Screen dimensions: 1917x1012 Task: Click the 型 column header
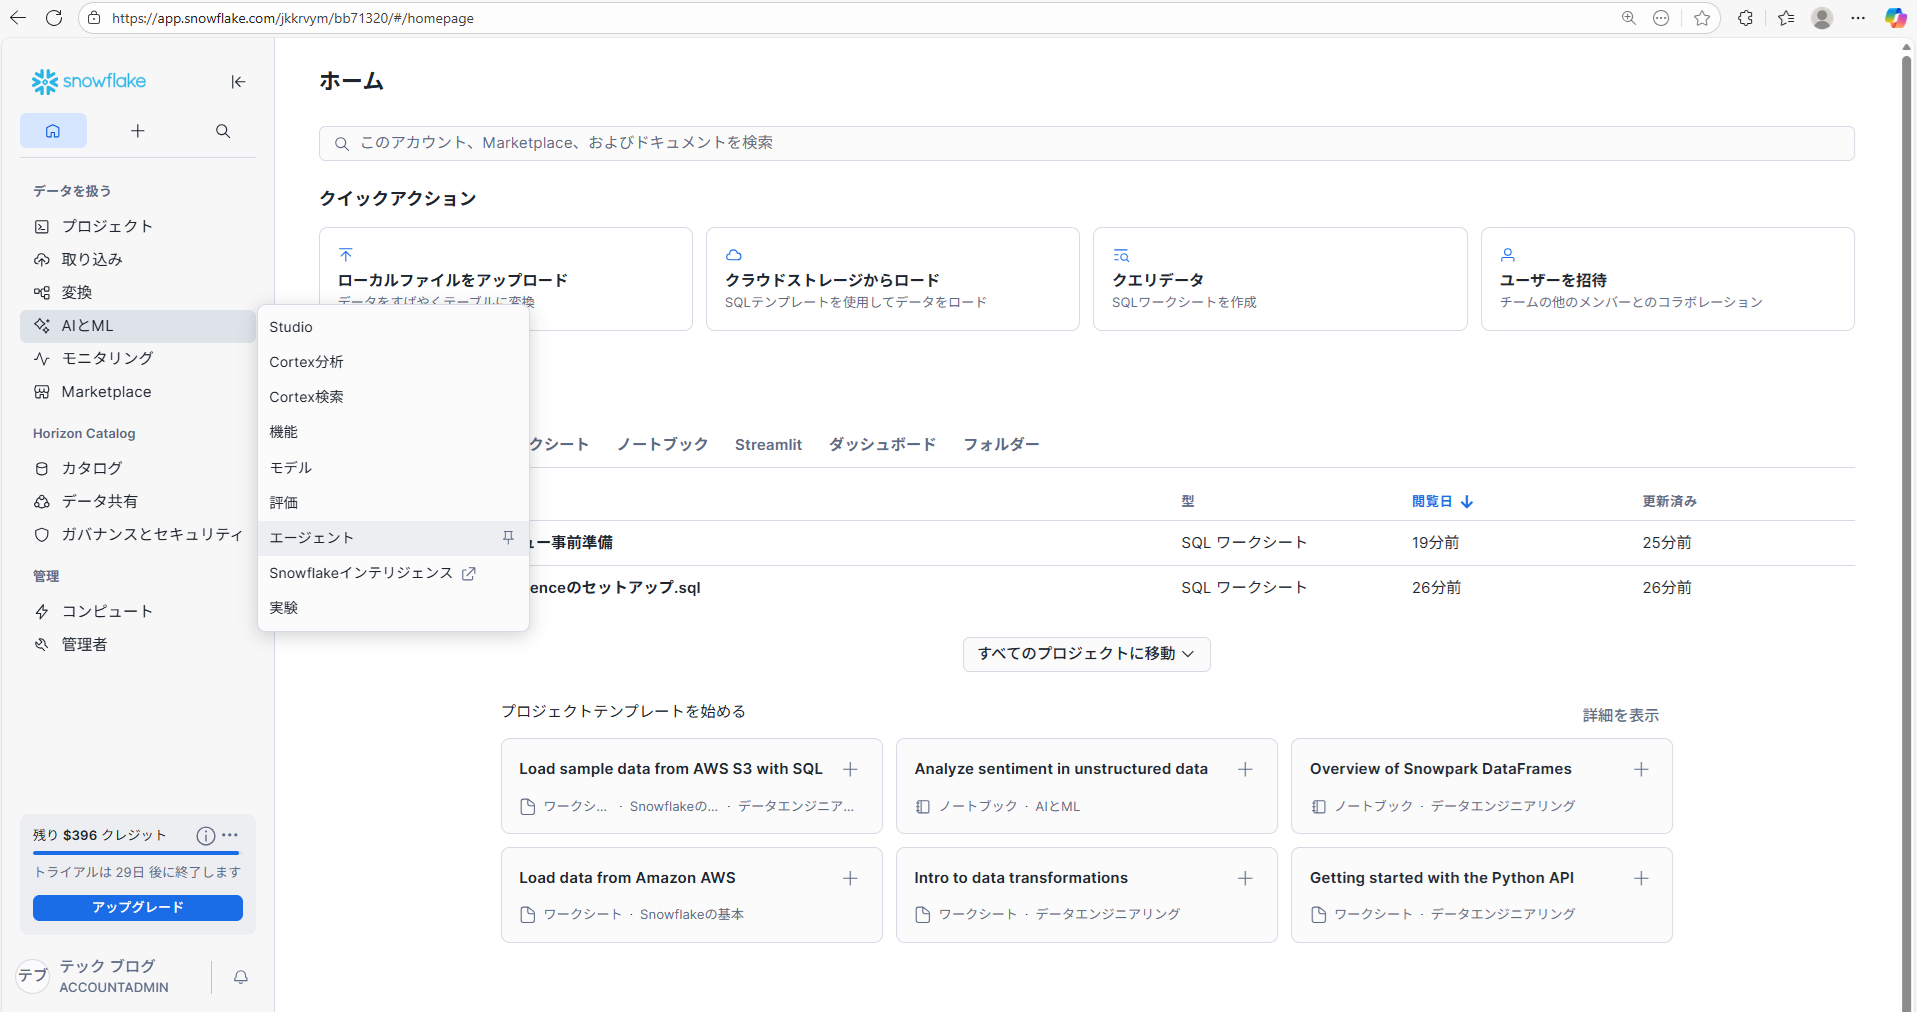[x=1188, y=502]
